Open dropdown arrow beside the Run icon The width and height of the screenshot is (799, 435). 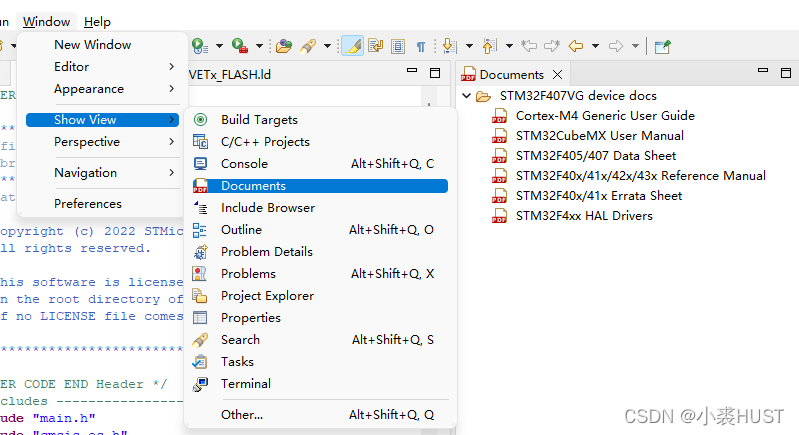pyautogui.click(x=219, y=46)
